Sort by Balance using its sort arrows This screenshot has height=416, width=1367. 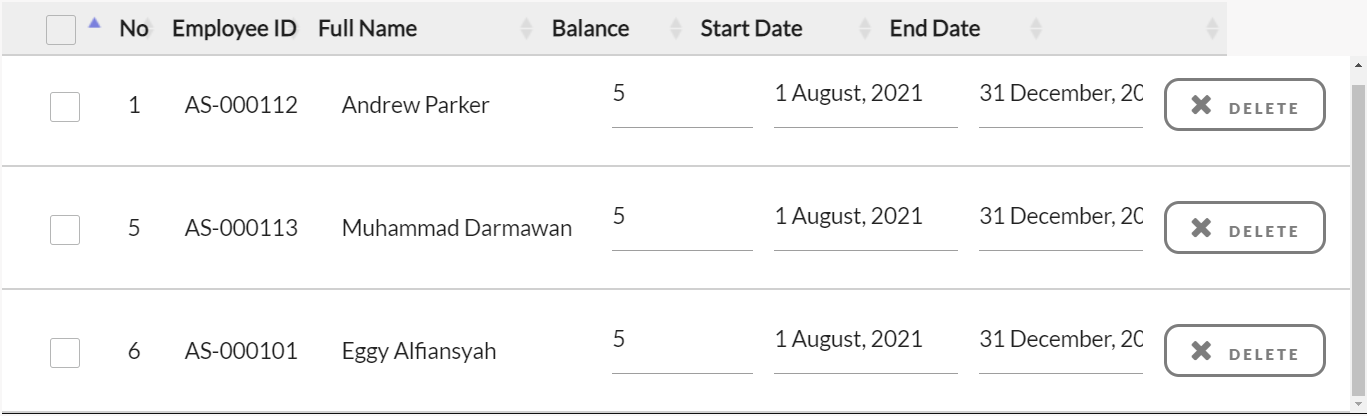pos(676,30)
